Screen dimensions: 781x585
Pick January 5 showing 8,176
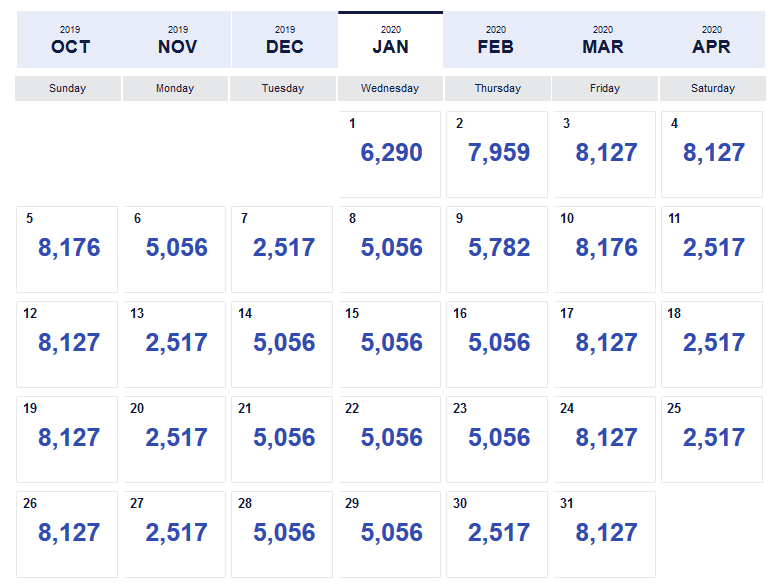pyautogui.click(x=67, y=249)
